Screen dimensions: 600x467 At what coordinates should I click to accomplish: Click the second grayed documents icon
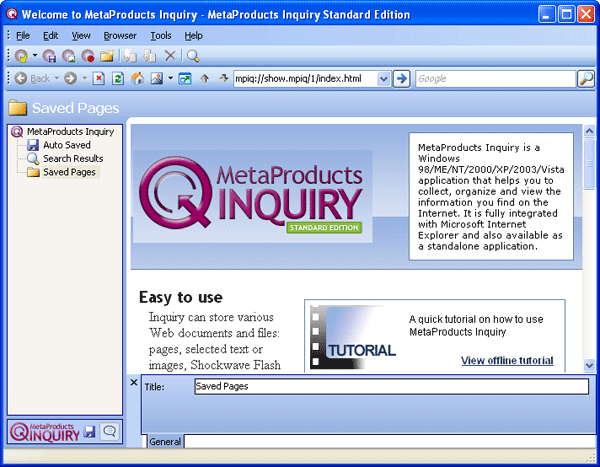click(x=149, y=56)
